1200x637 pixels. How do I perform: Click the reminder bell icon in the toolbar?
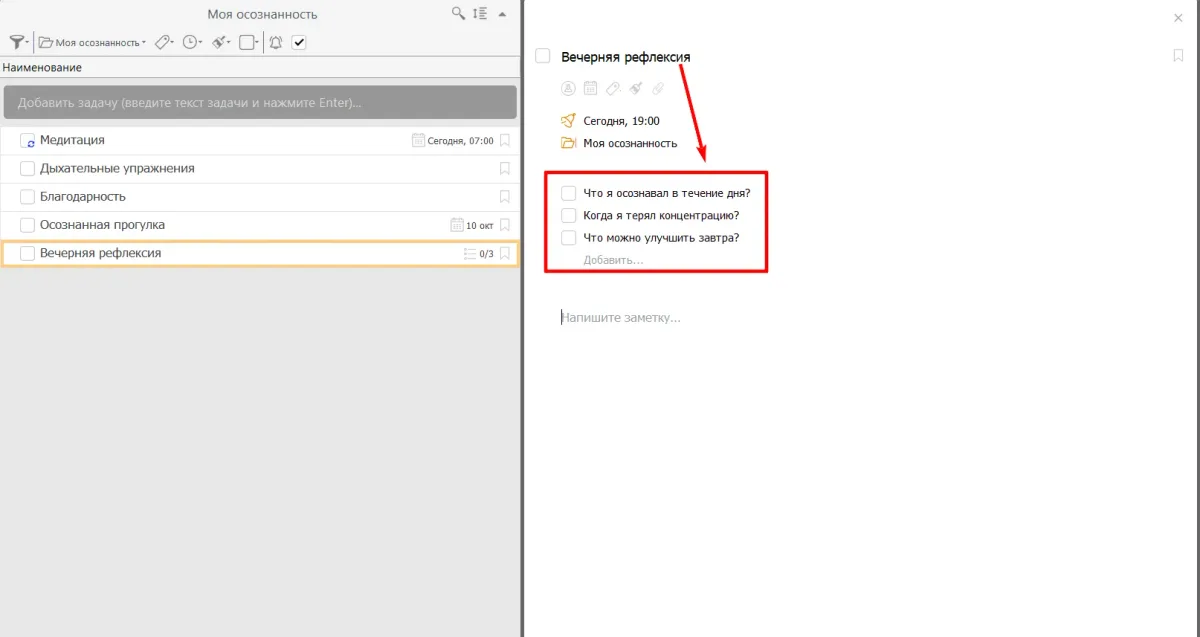275,42
